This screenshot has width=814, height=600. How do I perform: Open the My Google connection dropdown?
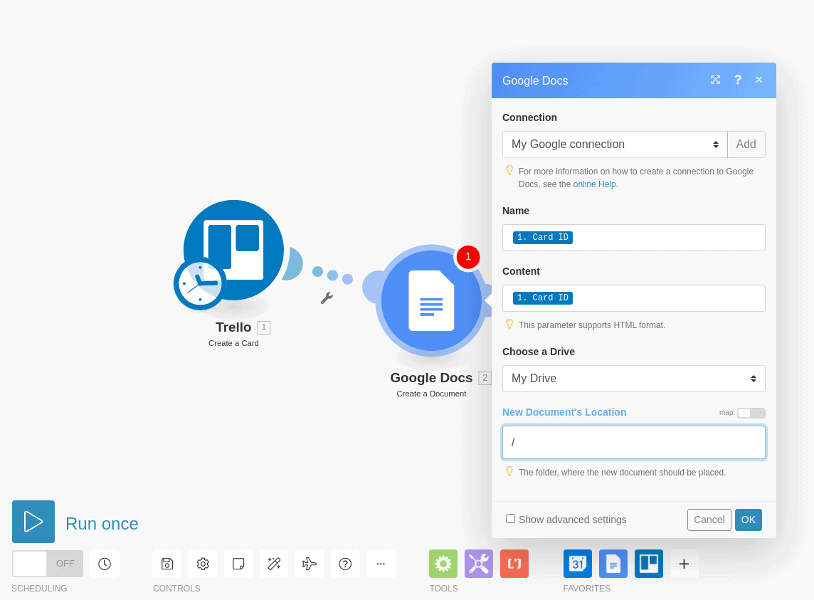(615, 144)
